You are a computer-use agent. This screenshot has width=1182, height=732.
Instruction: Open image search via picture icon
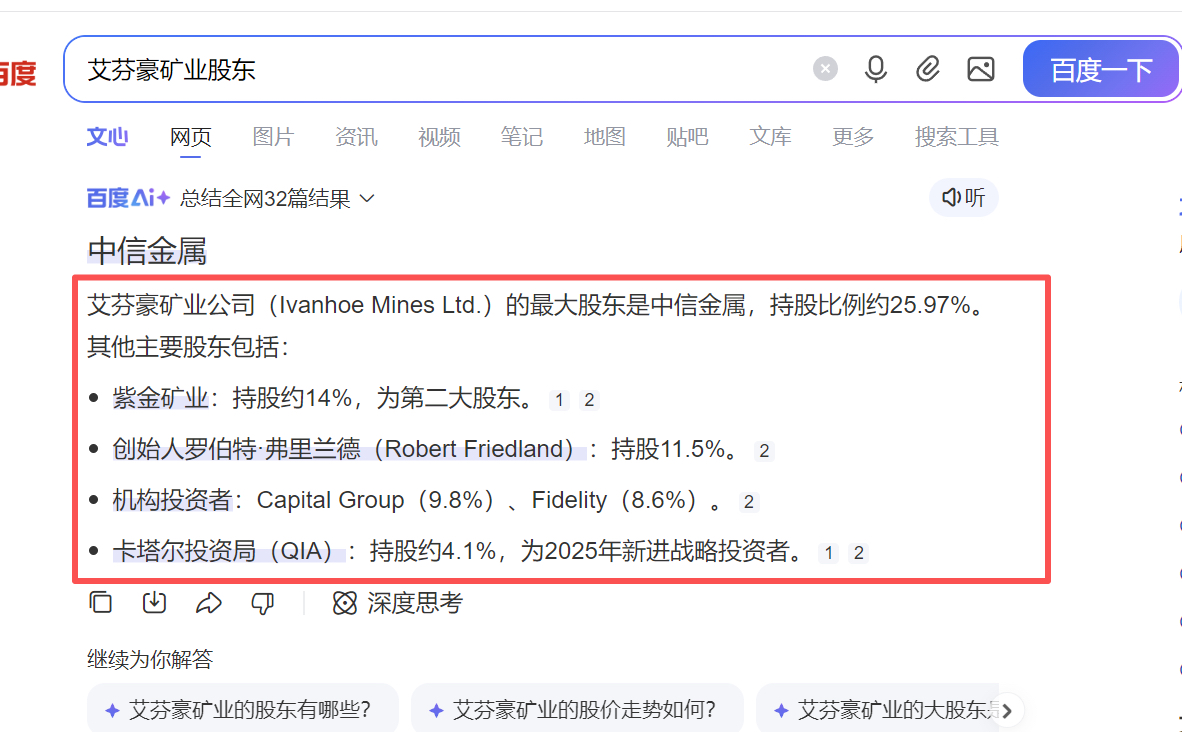click(x=981, y=69)
